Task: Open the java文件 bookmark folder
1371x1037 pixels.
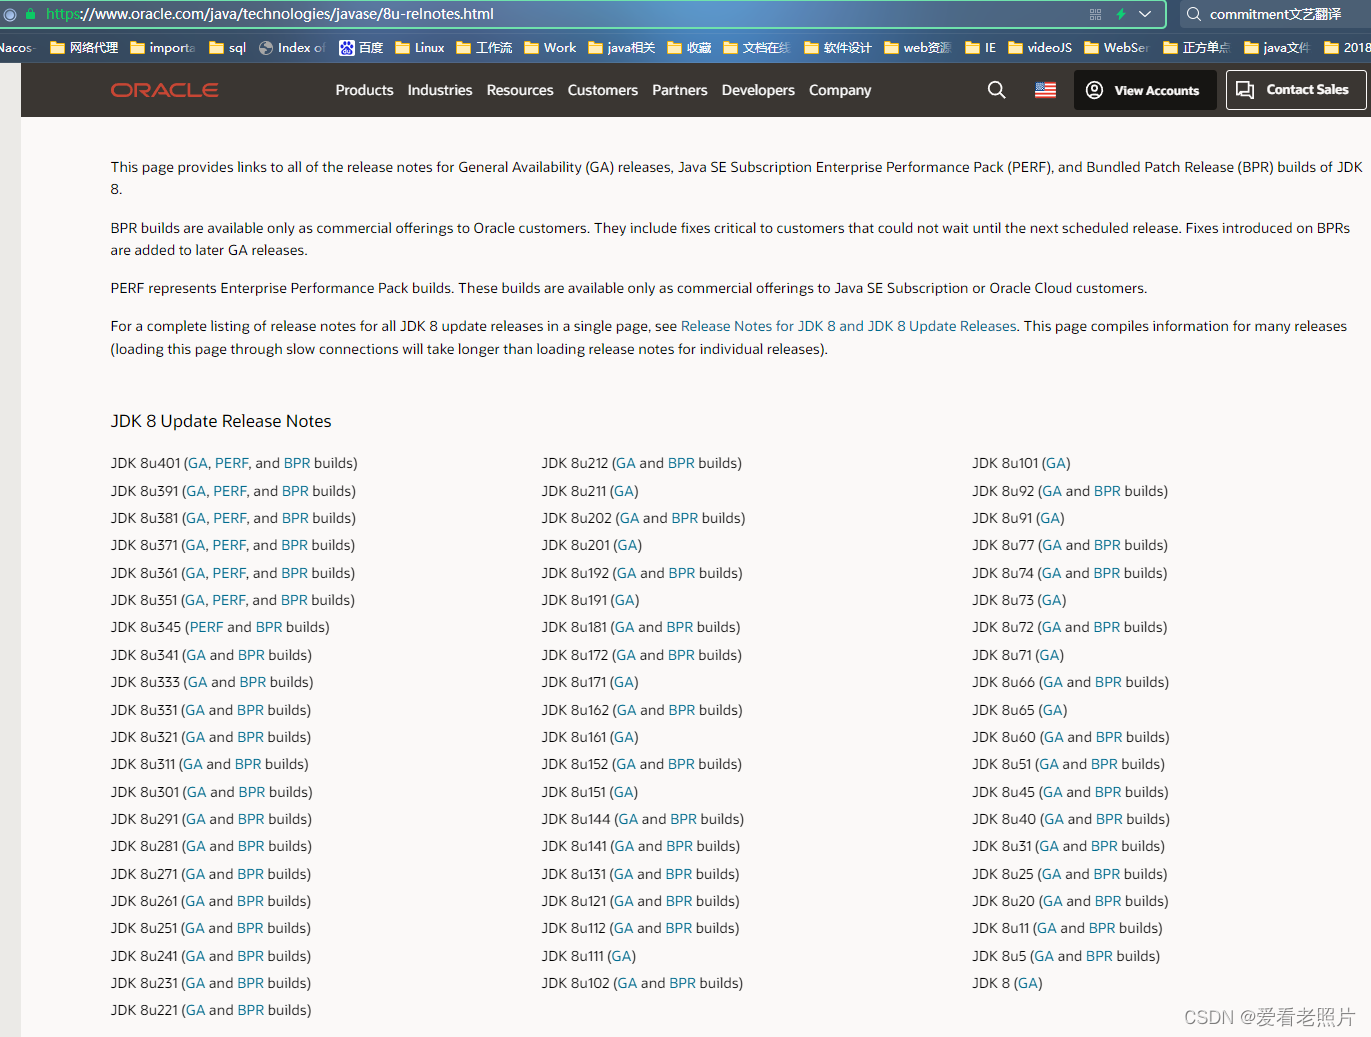Action: point(1277,47)
